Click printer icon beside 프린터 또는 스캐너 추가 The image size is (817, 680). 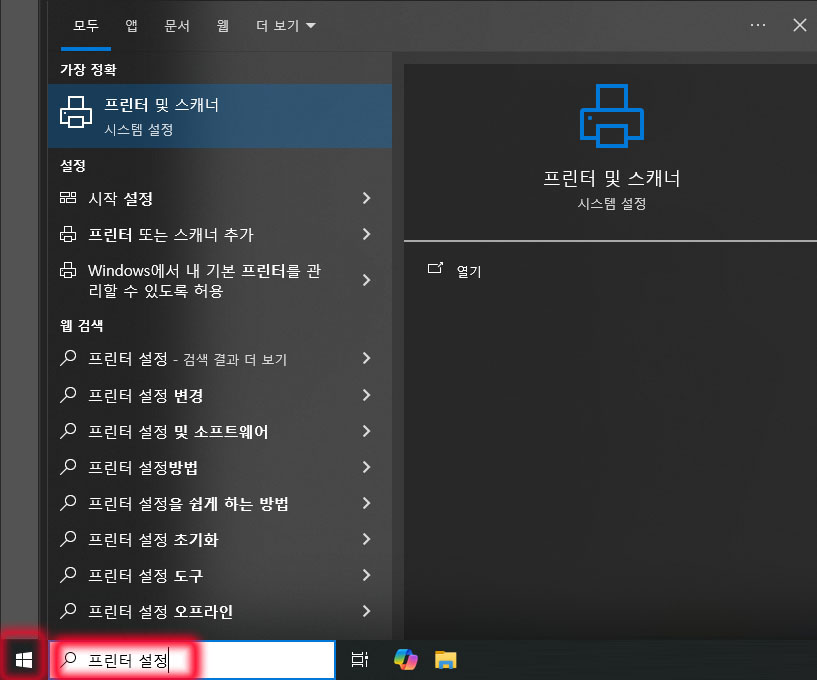[x=68, y=234]
